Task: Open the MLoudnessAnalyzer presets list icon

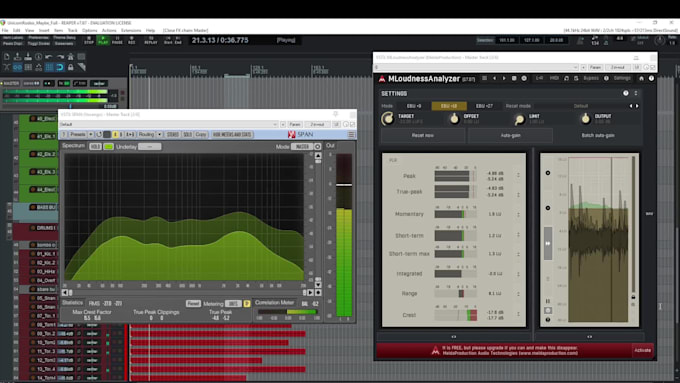Action: click(484, 79)
